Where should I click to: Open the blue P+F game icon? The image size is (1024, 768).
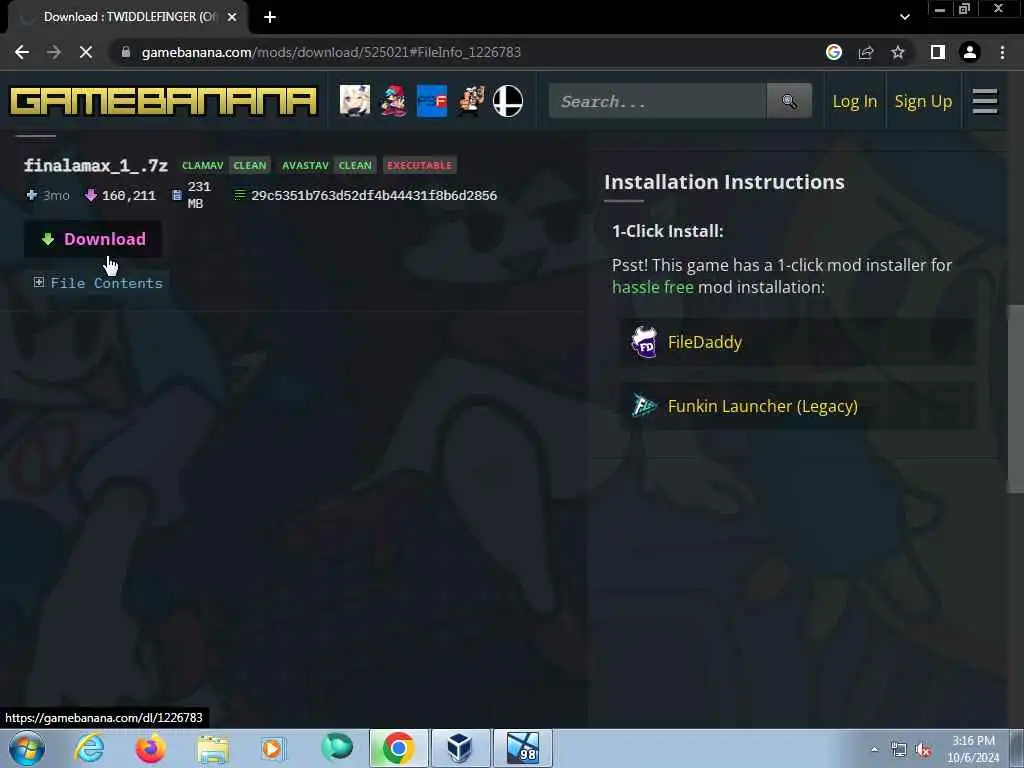point(432,101)
